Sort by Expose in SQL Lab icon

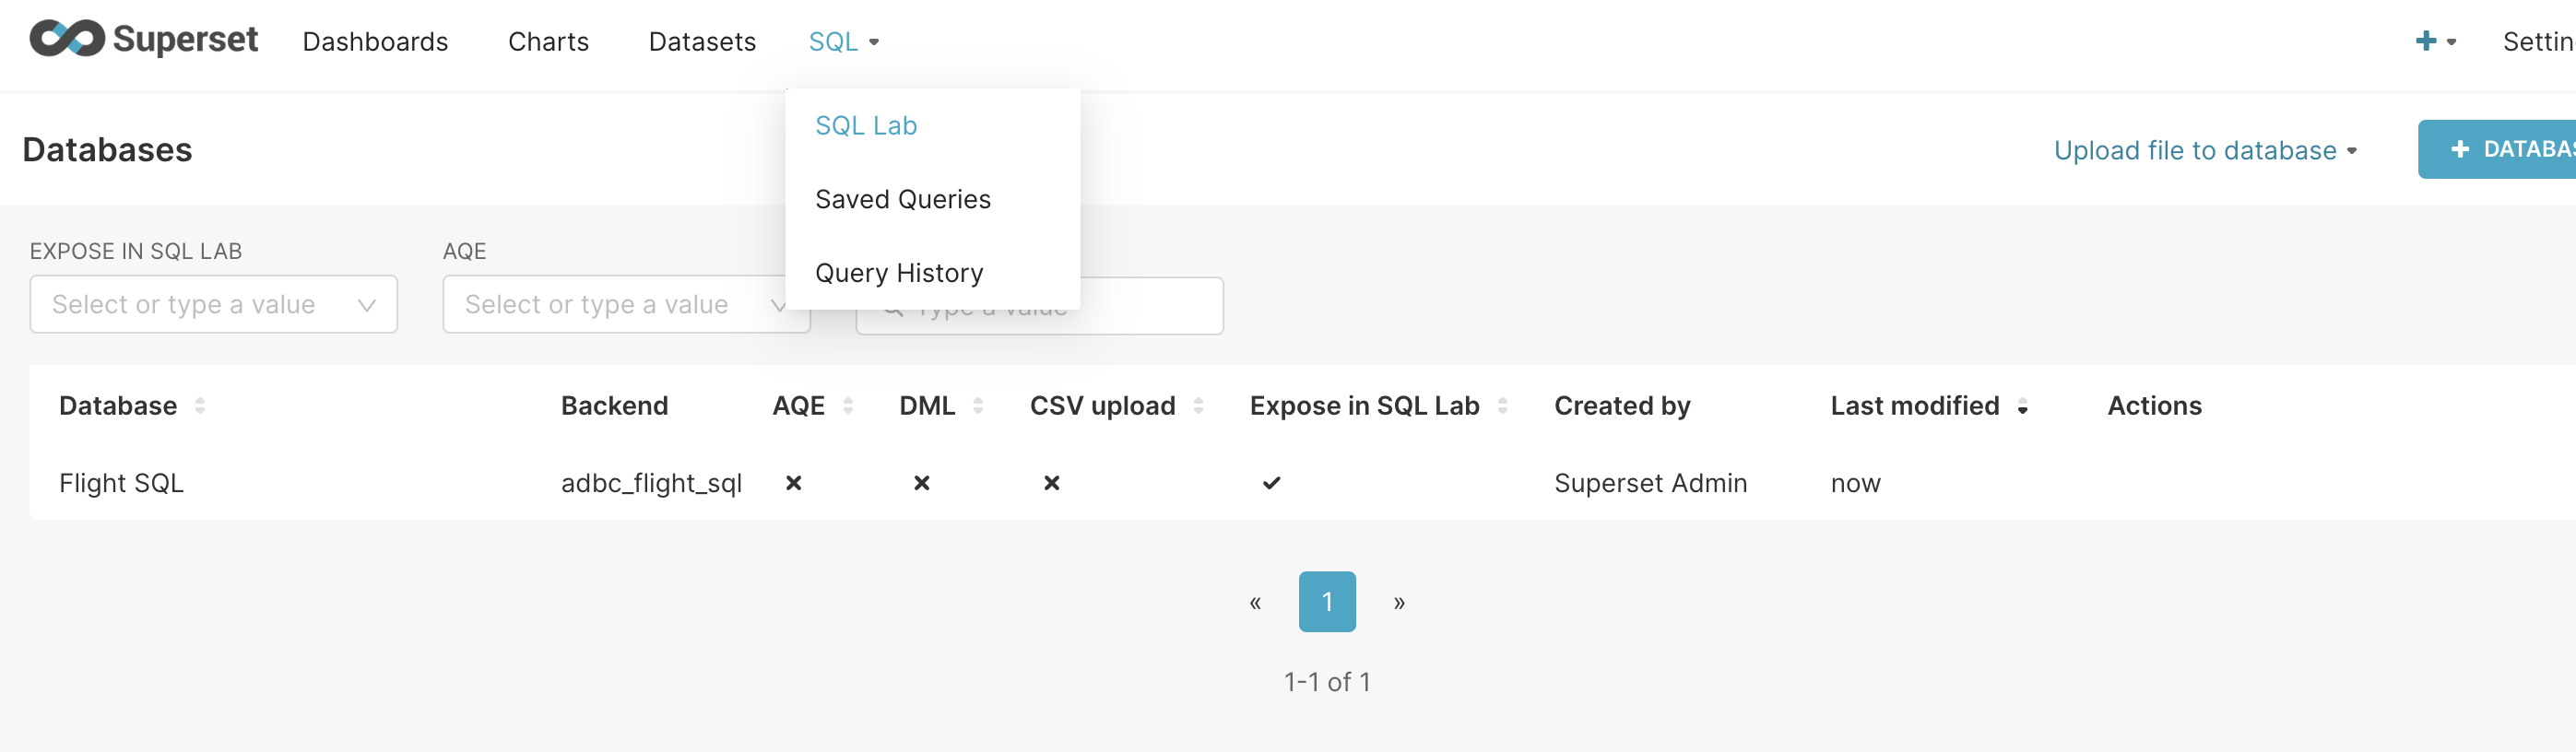point(1502,406)
